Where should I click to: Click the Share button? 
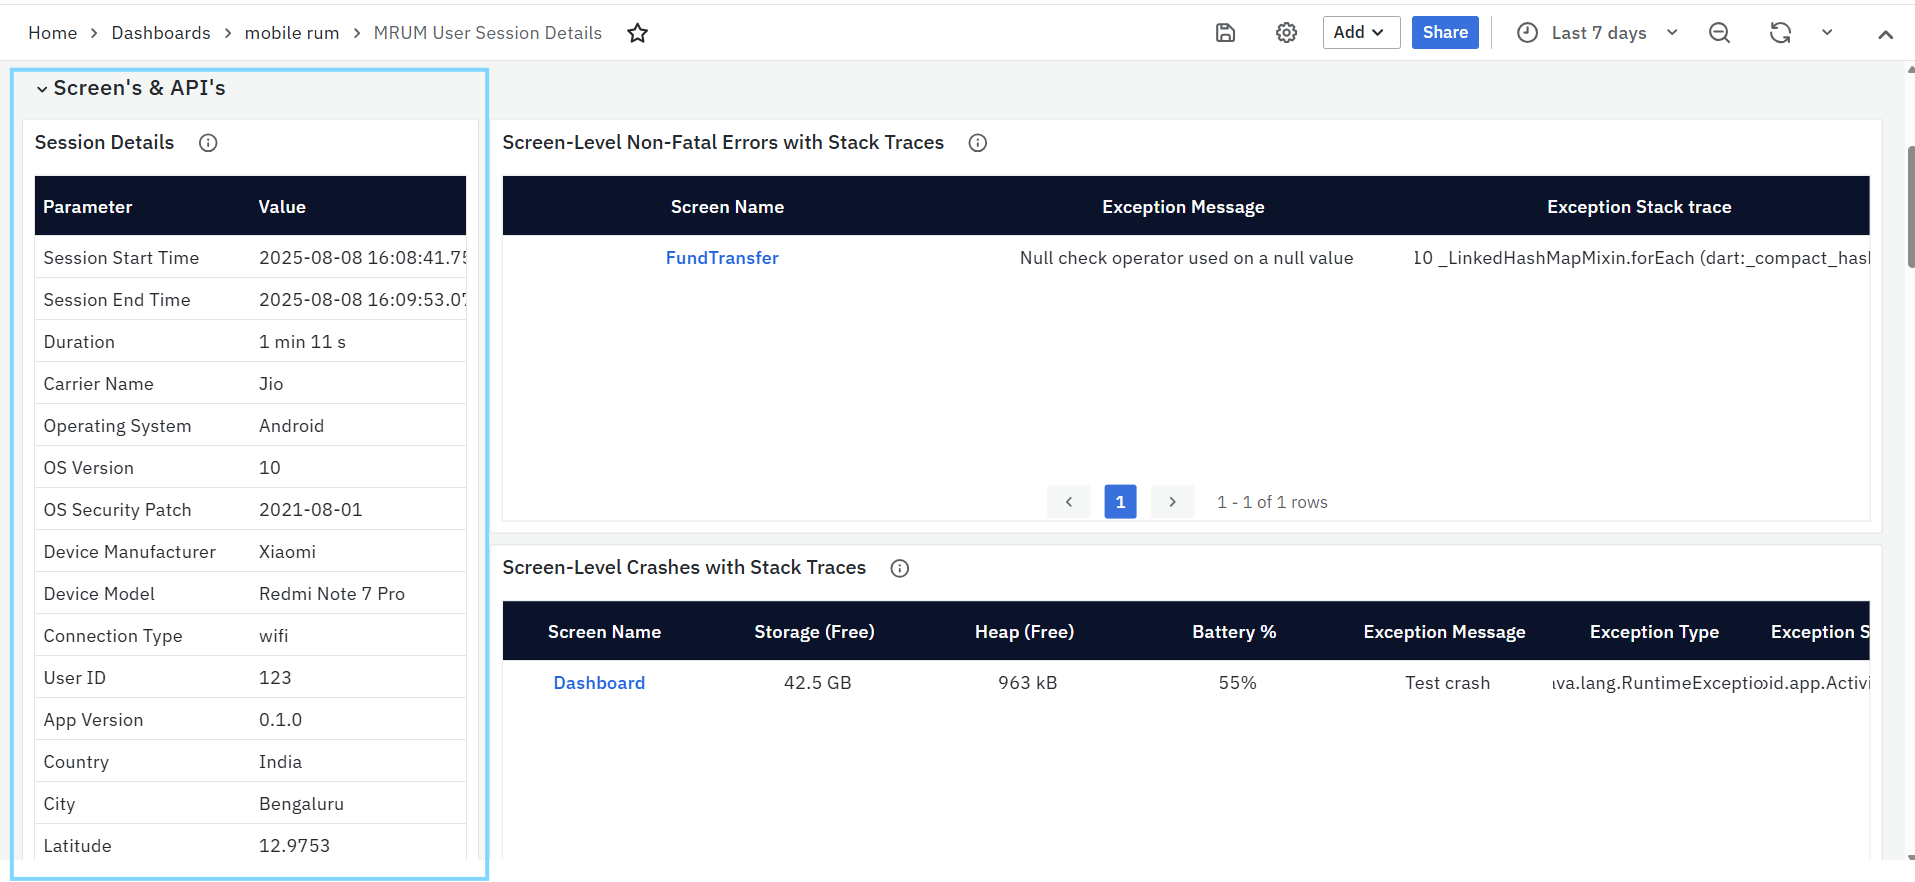click(1445, 32)
